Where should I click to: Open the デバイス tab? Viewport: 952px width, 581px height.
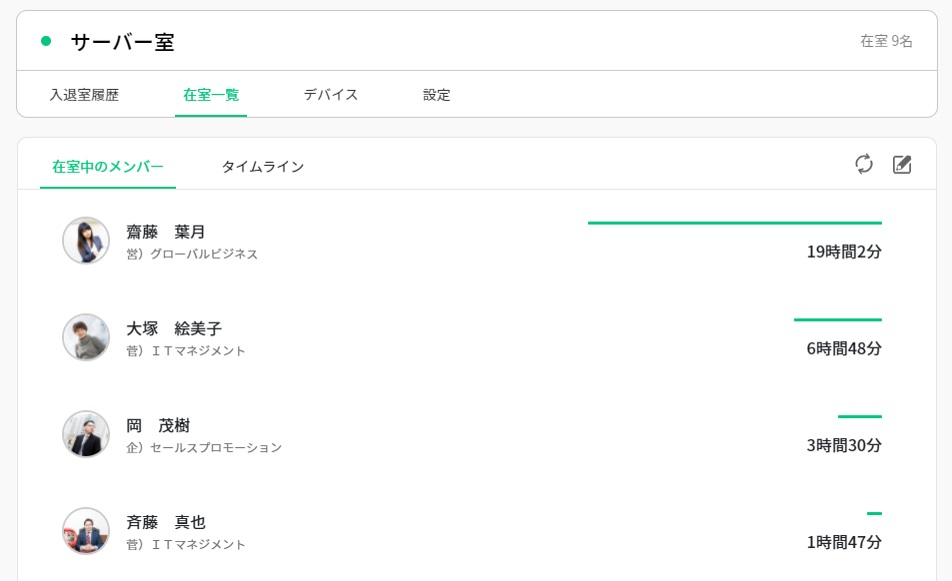click(331, 95)
